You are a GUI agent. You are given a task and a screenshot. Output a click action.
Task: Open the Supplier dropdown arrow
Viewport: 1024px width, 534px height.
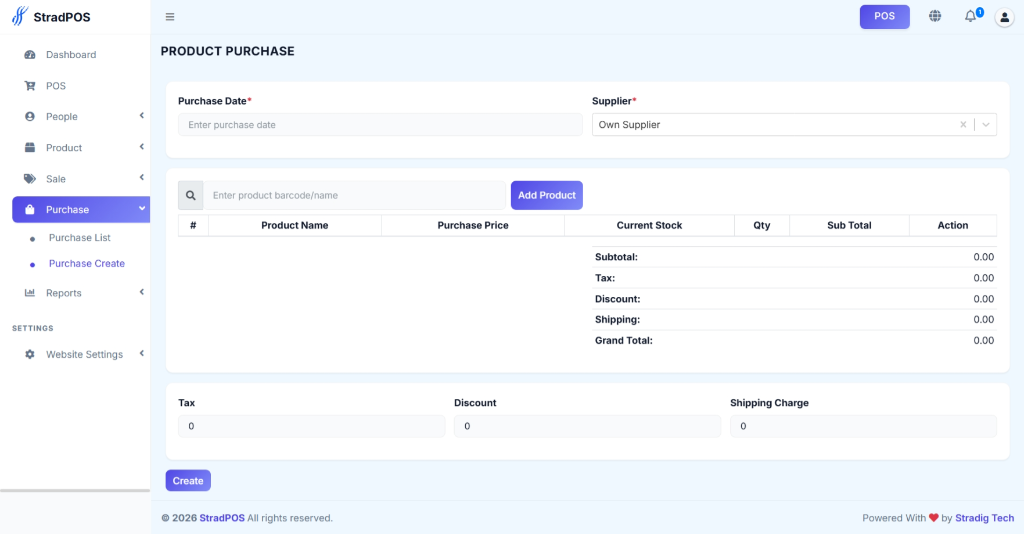pyautogui.click(x=986, y=125)
